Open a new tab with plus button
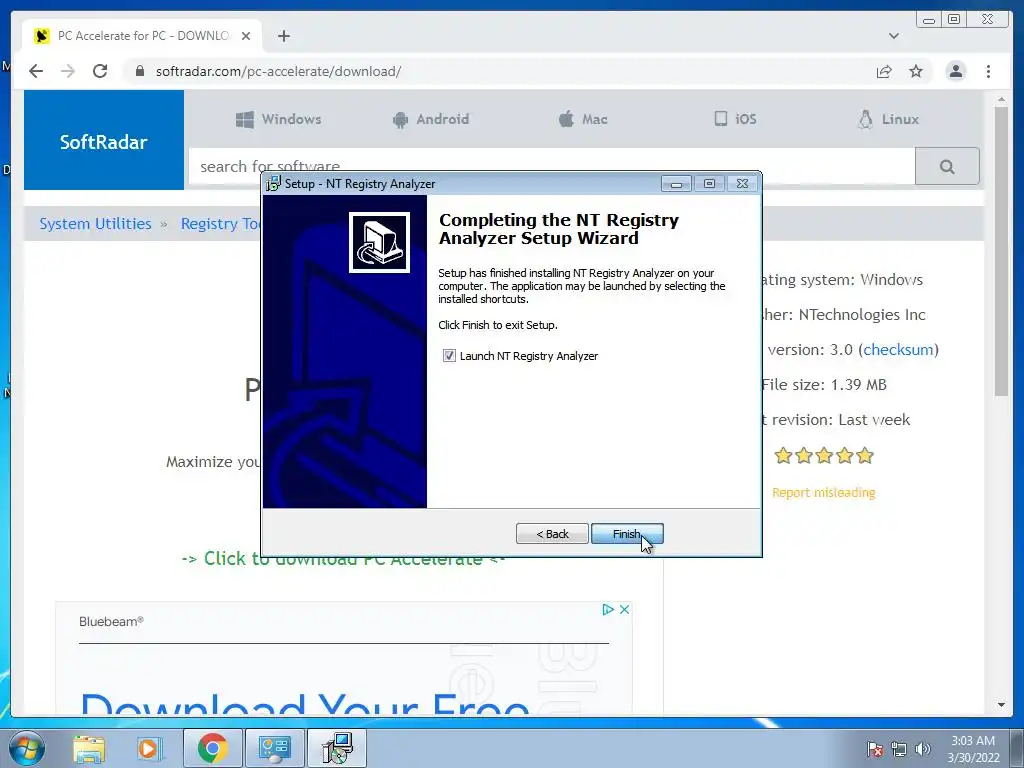 283,36
